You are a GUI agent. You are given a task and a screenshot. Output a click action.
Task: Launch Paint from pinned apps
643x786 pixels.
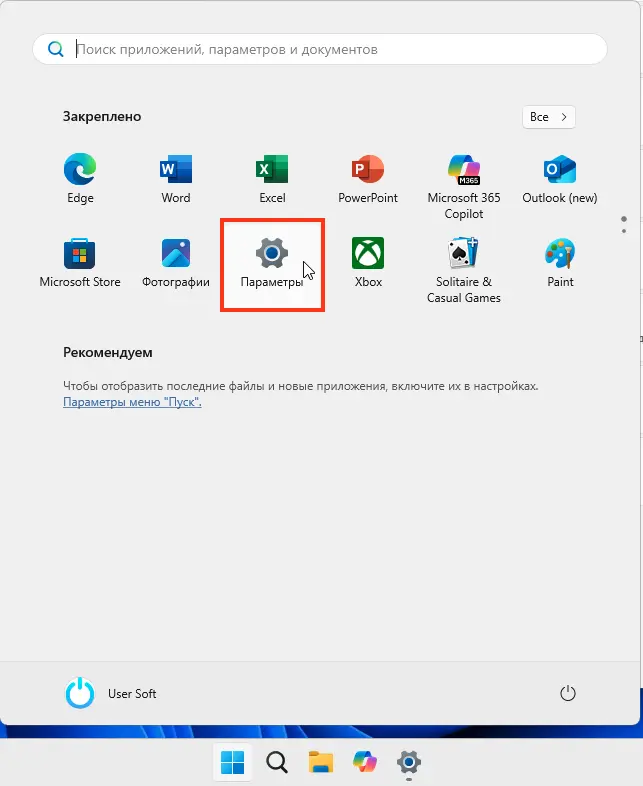(560, 263)
